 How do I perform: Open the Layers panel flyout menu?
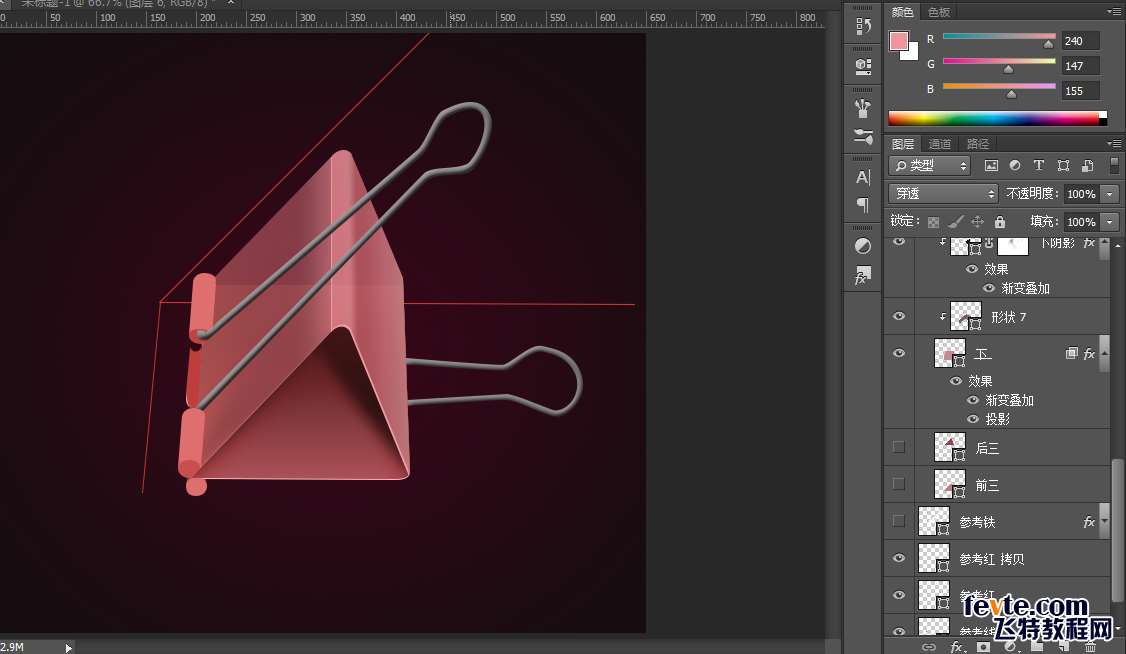click(x=1113, y=144)
